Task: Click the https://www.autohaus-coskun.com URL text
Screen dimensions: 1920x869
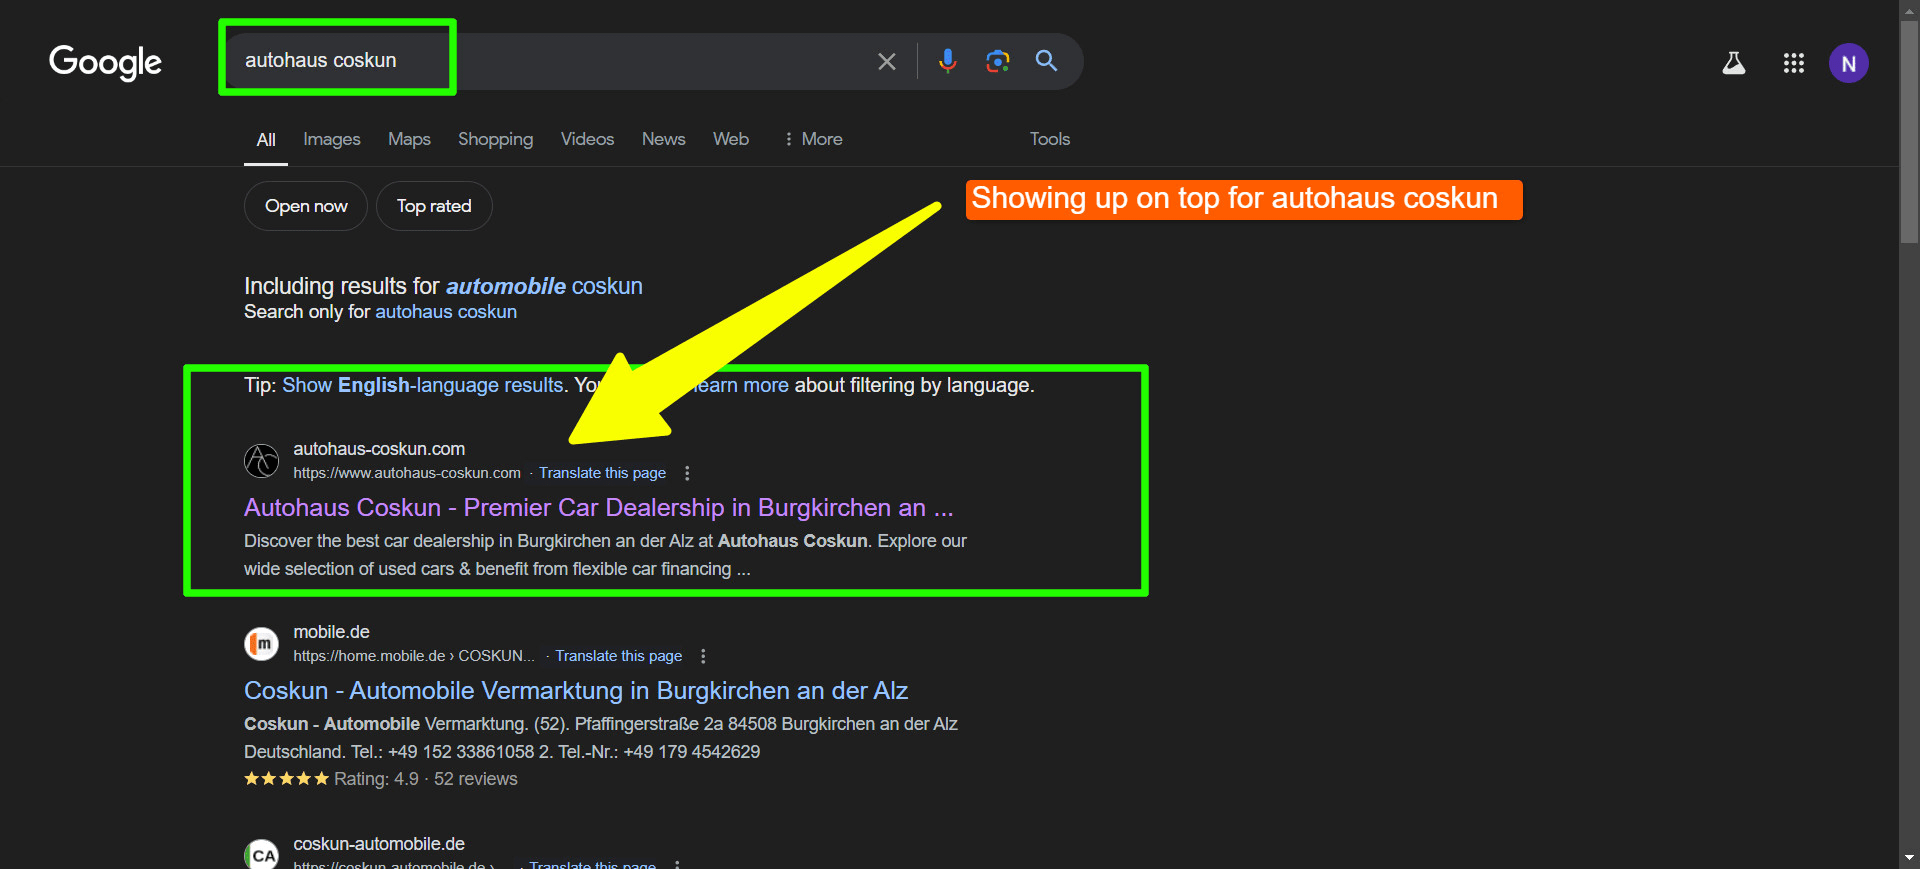Action: (x=407, y=473)
